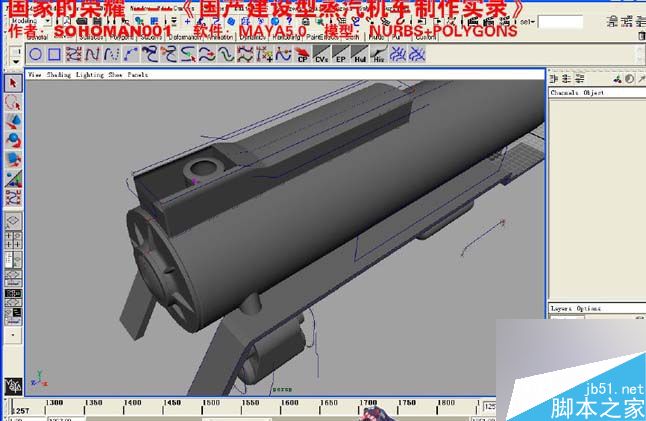
Task: Open the shelf options arrow menu
Action: pos(15,61)
